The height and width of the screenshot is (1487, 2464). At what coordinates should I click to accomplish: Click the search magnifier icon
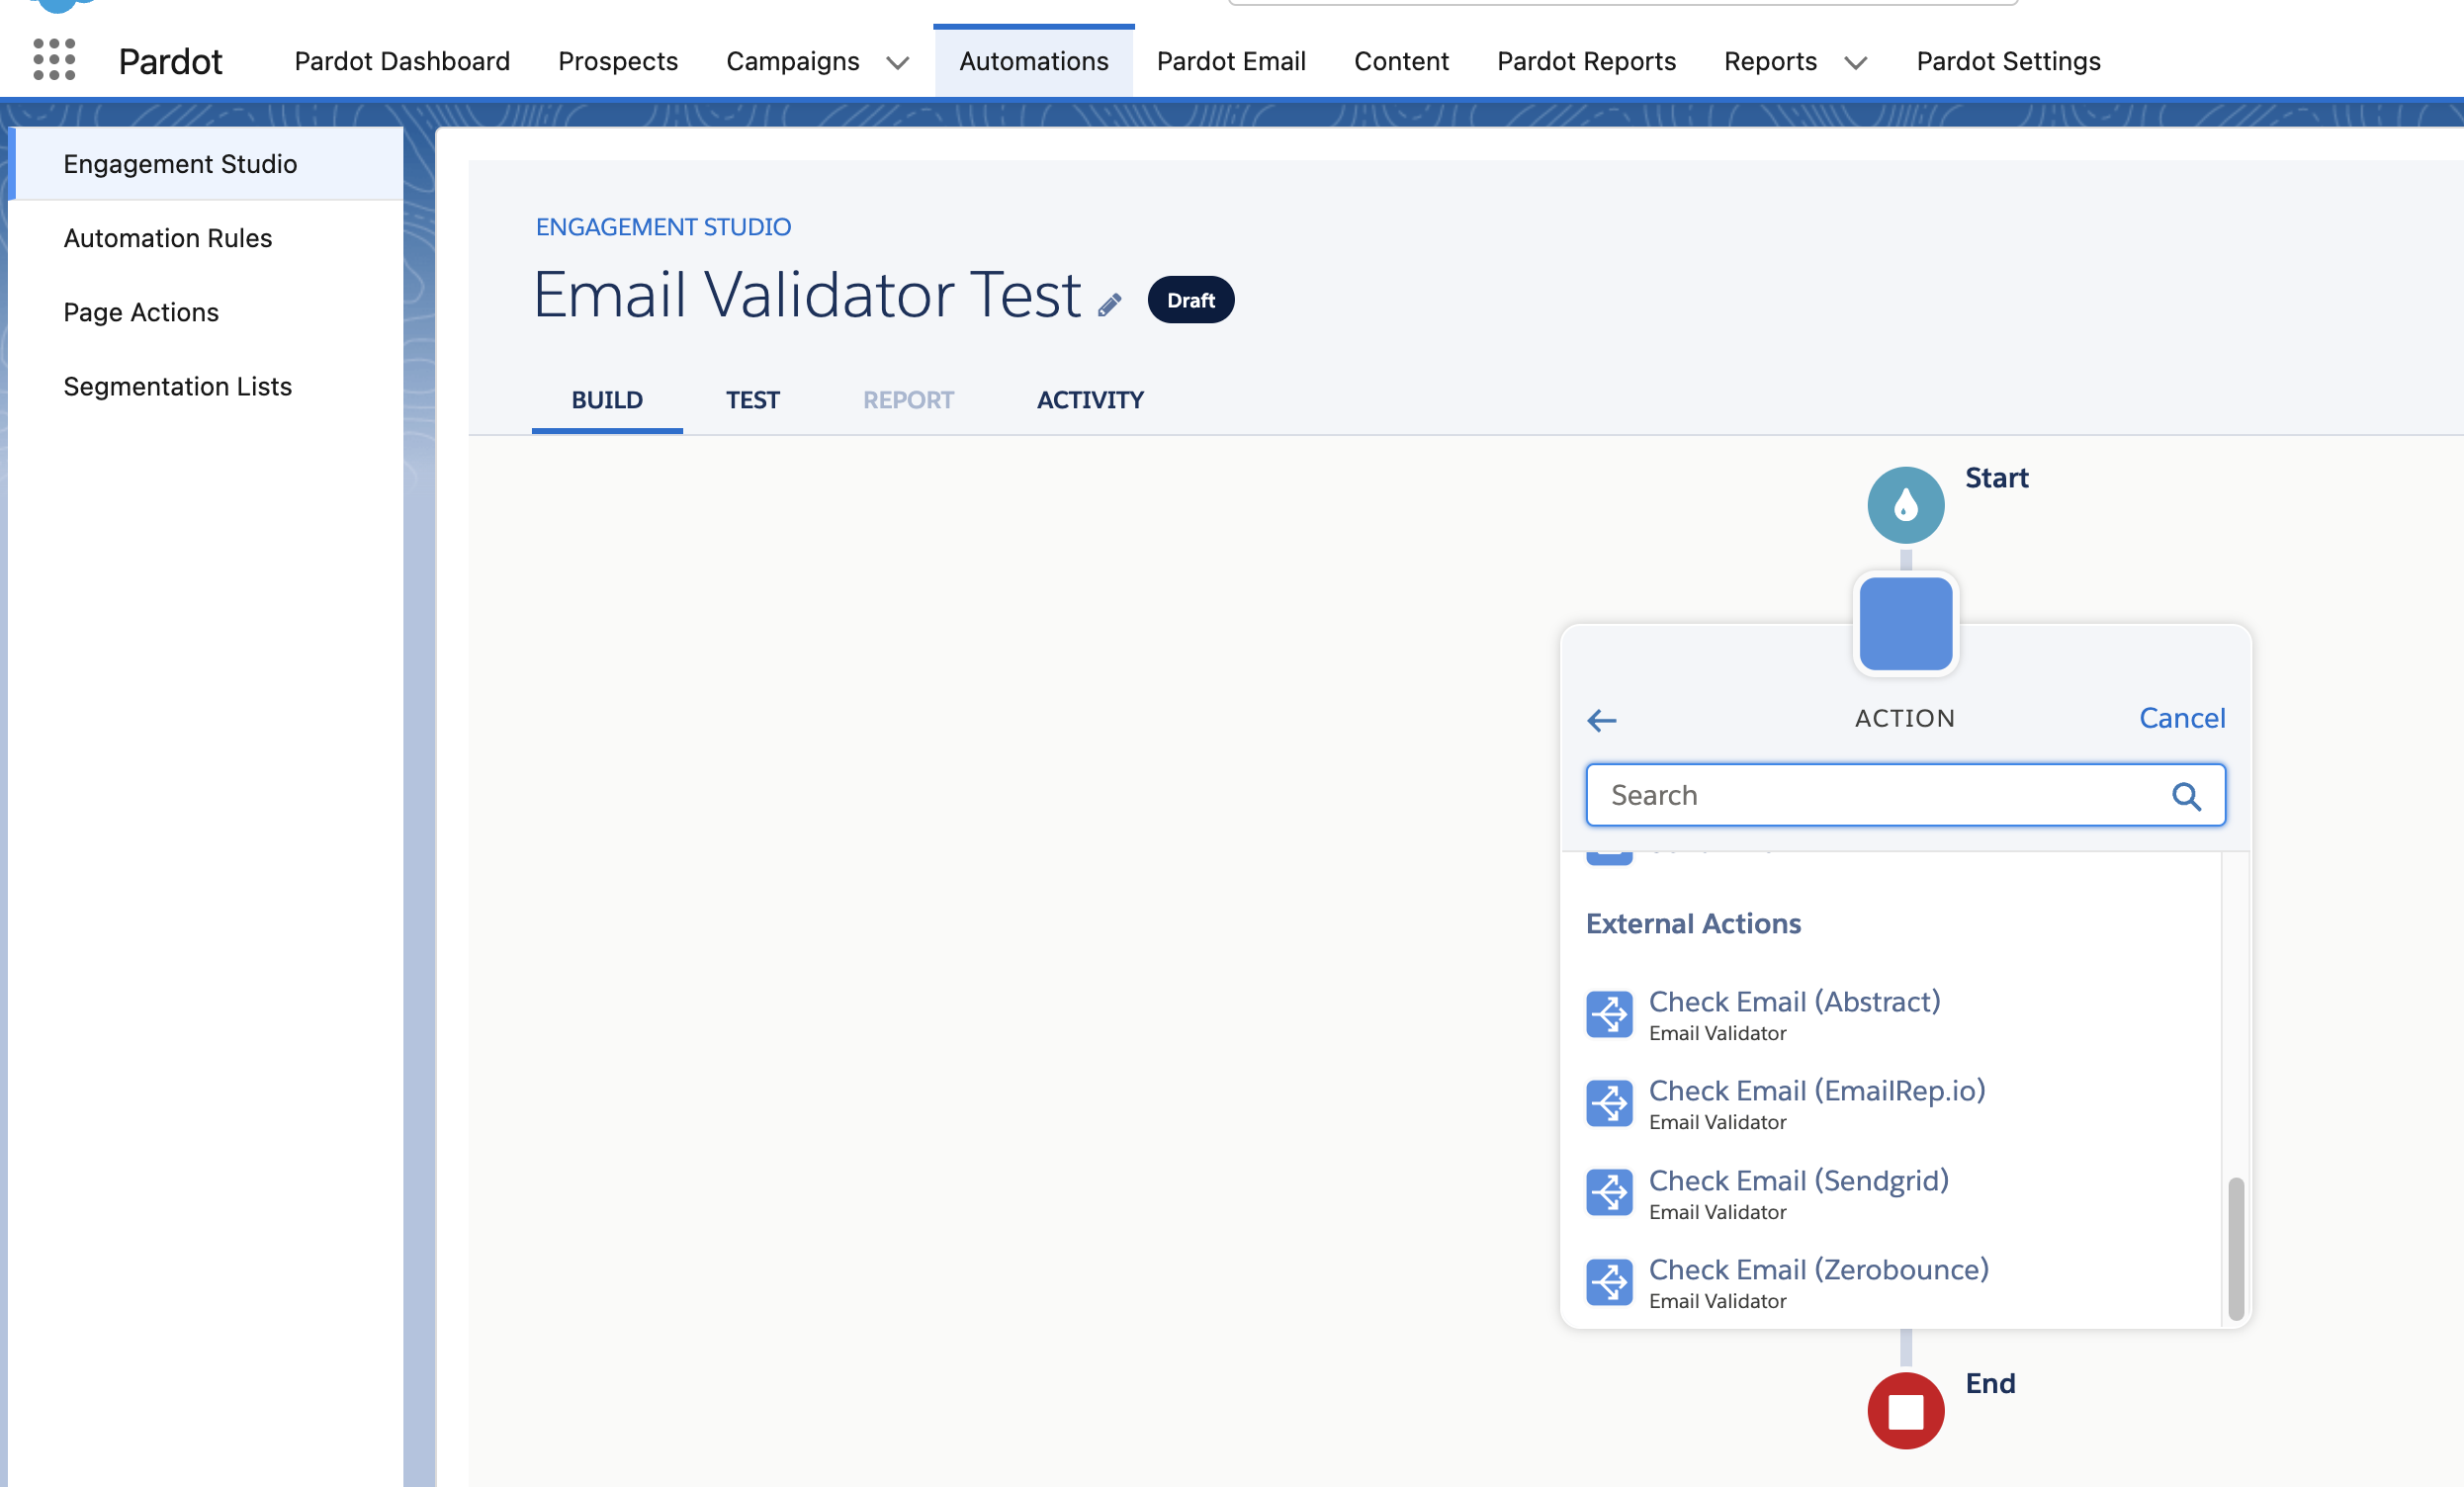coord(2186,796)
